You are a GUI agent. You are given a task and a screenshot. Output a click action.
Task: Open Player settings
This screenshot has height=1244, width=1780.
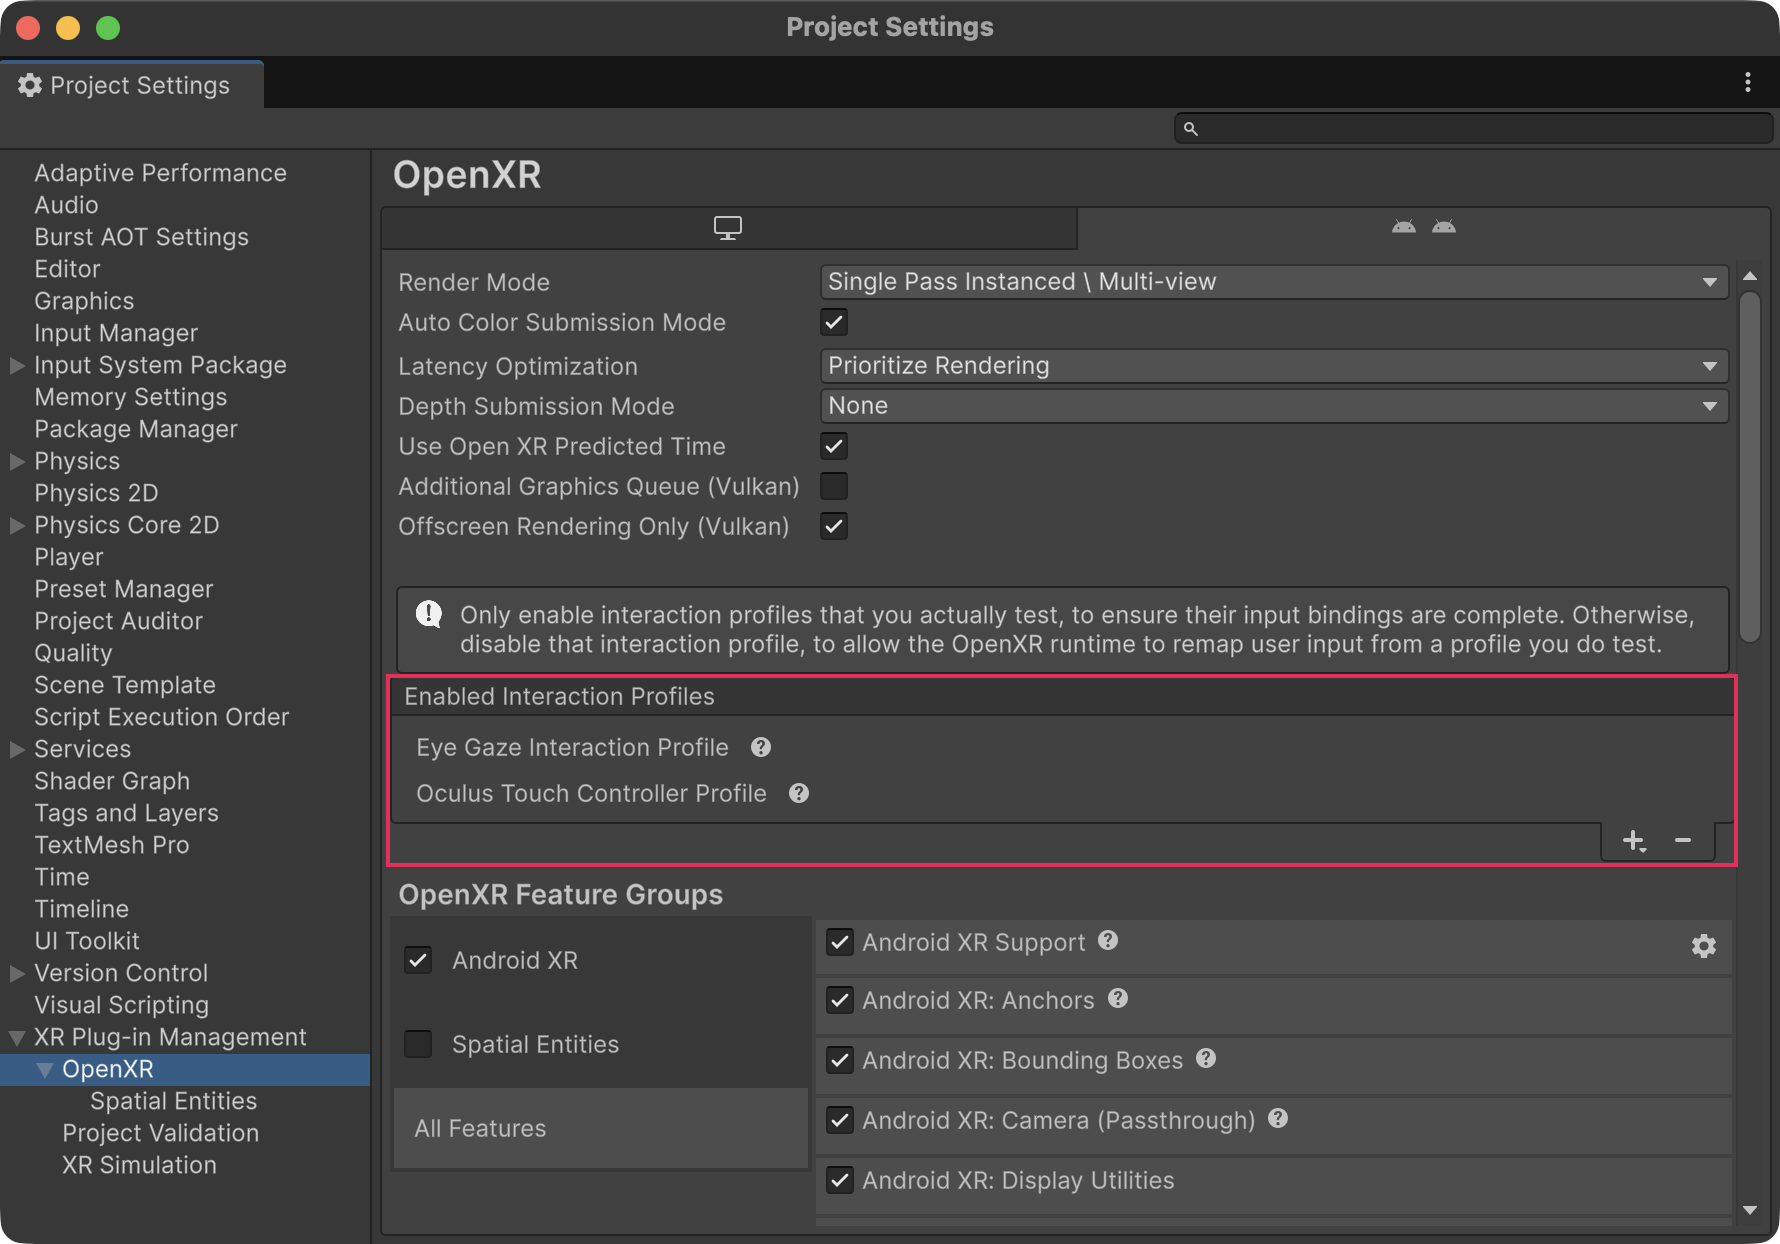69,557
